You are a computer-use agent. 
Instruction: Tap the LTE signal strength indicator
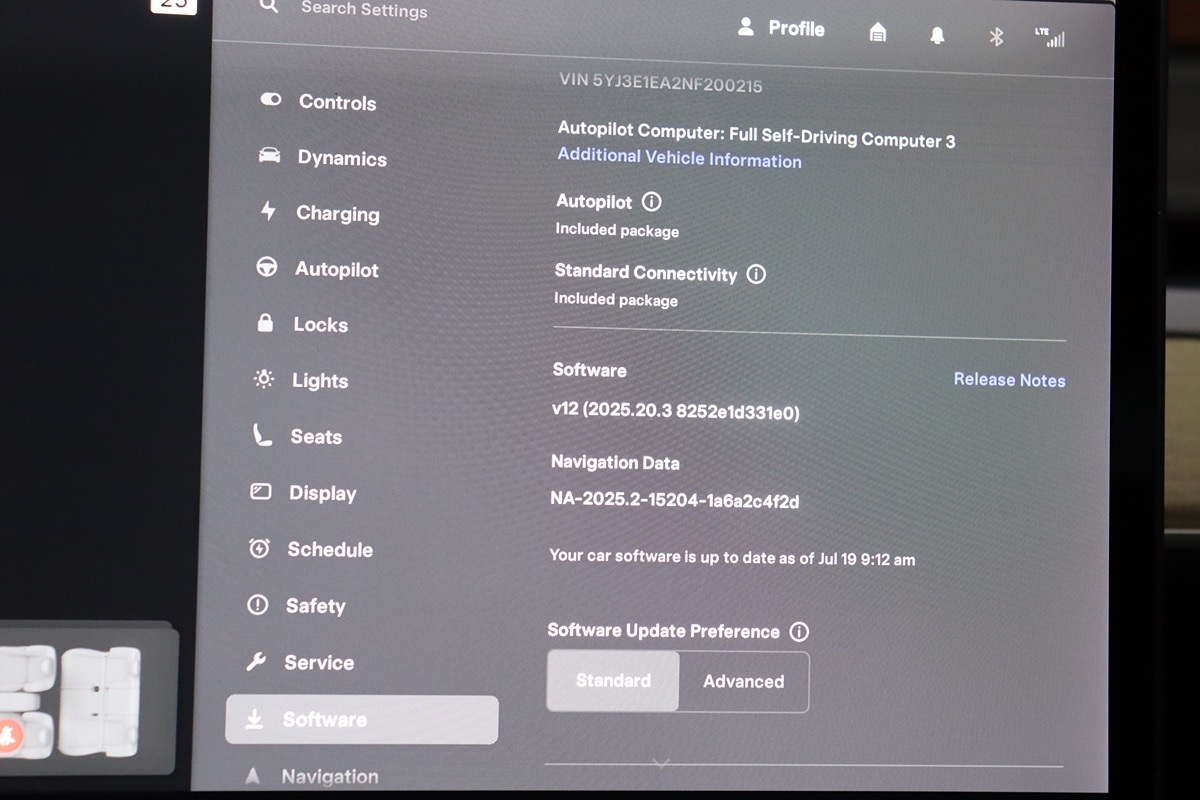[1051, 38]
